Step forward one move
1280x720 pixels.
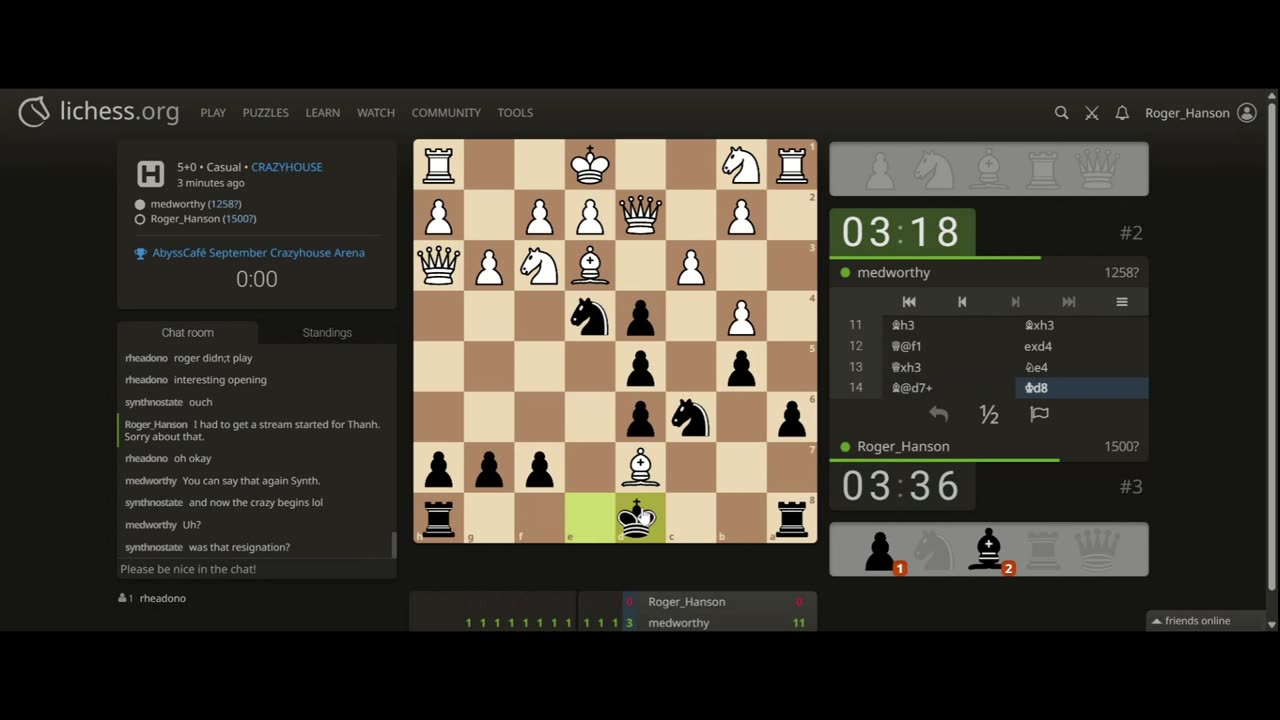point(1015,302)
